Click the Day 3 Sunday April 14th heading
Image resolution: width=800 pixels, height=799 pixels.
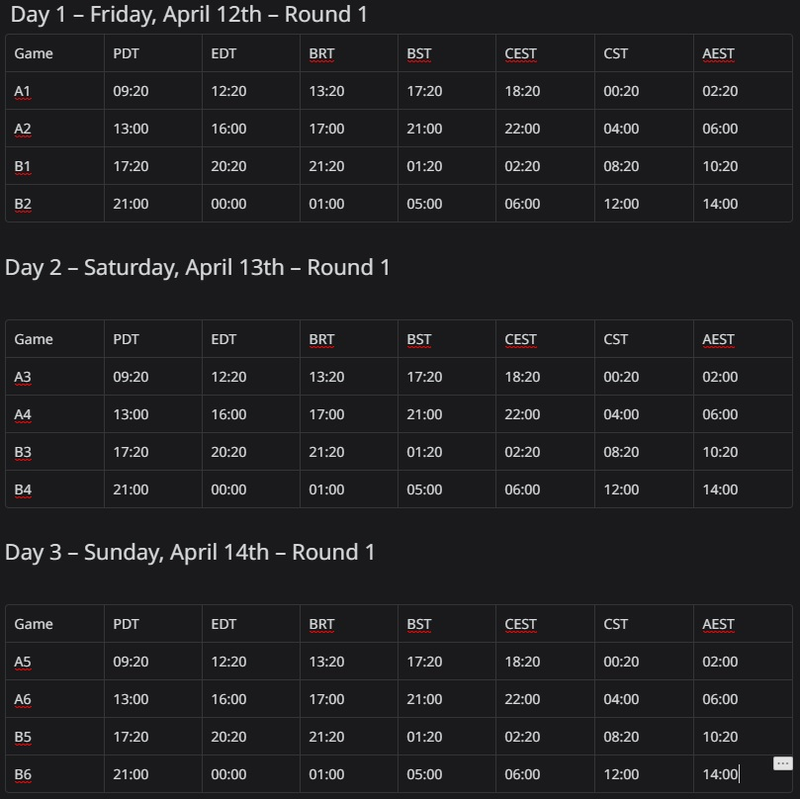[x=190, y=552]
